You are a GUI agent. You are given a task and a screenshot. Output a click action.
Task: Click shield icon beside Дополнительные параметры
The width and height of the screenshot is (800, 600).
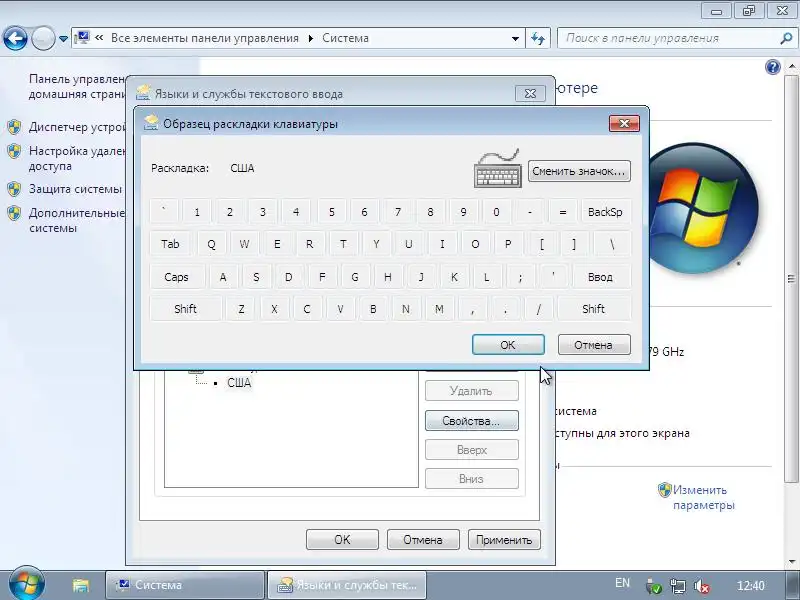14,213
